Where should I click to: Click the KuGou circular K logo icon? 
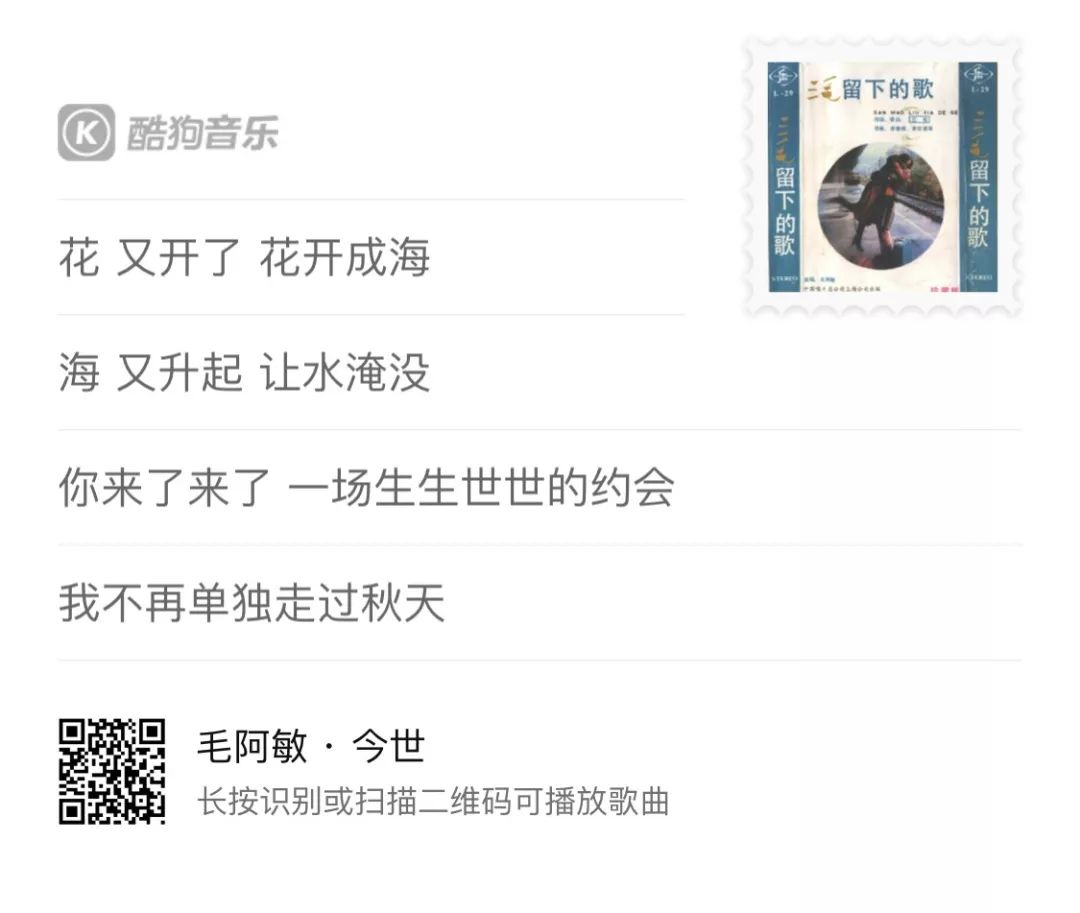tap(86, 132)
